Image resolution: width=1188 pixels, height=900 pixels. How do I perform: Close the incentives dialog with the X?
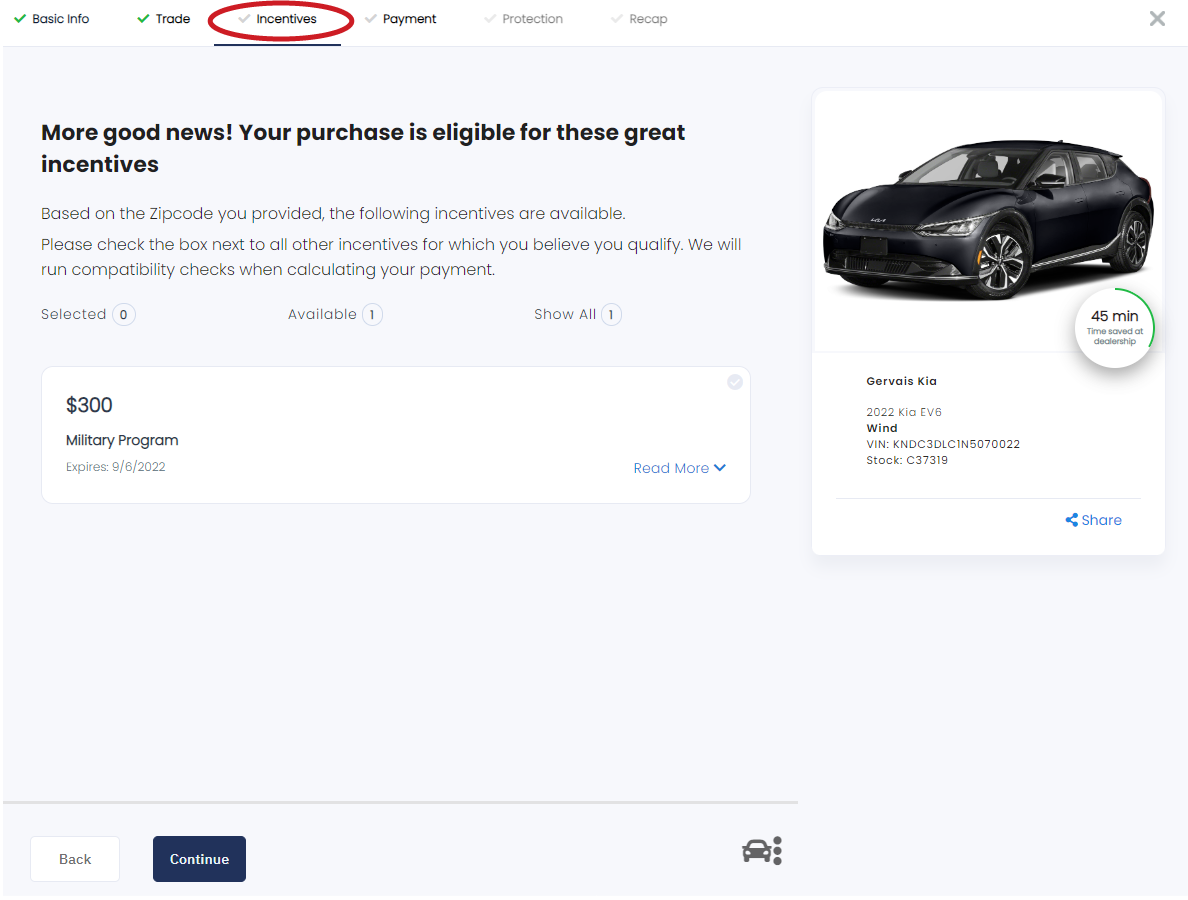coord(1156,19)
